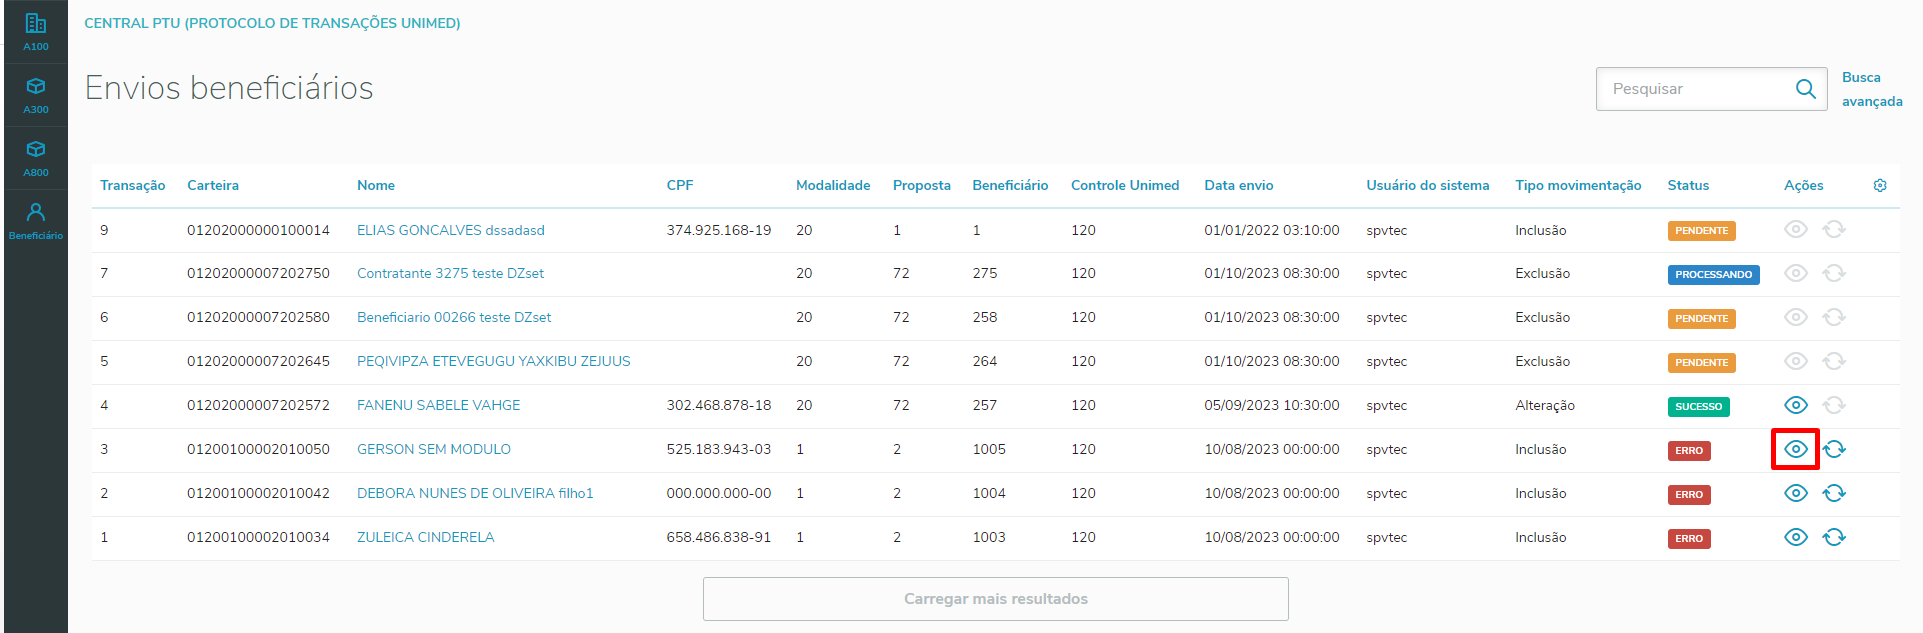1923x633 pixels.
Task: Click the magnifier search icon
Action: click(x=1805, y=89)
